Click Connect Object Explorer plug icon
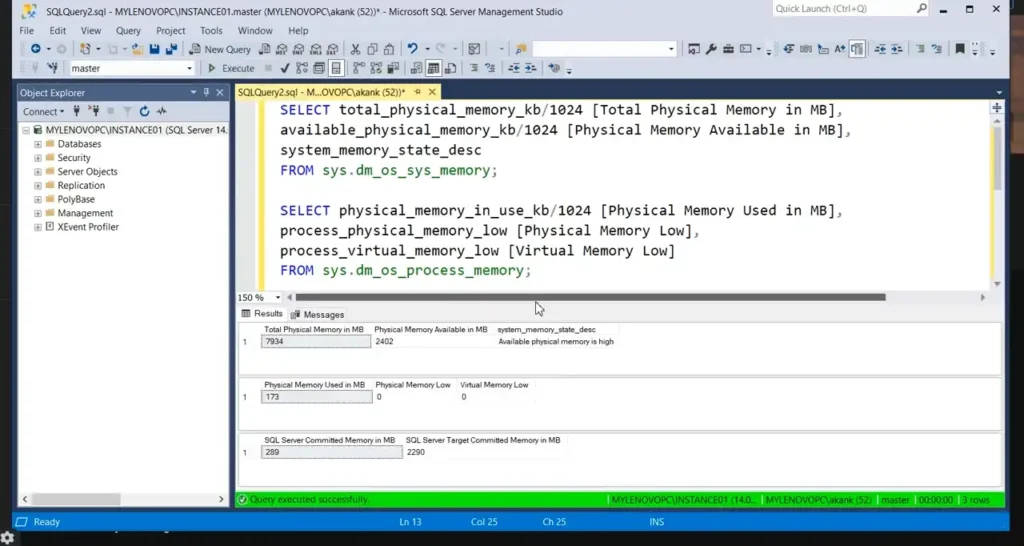This screenshot has height=546, width=1024. (x=76, y=111)
